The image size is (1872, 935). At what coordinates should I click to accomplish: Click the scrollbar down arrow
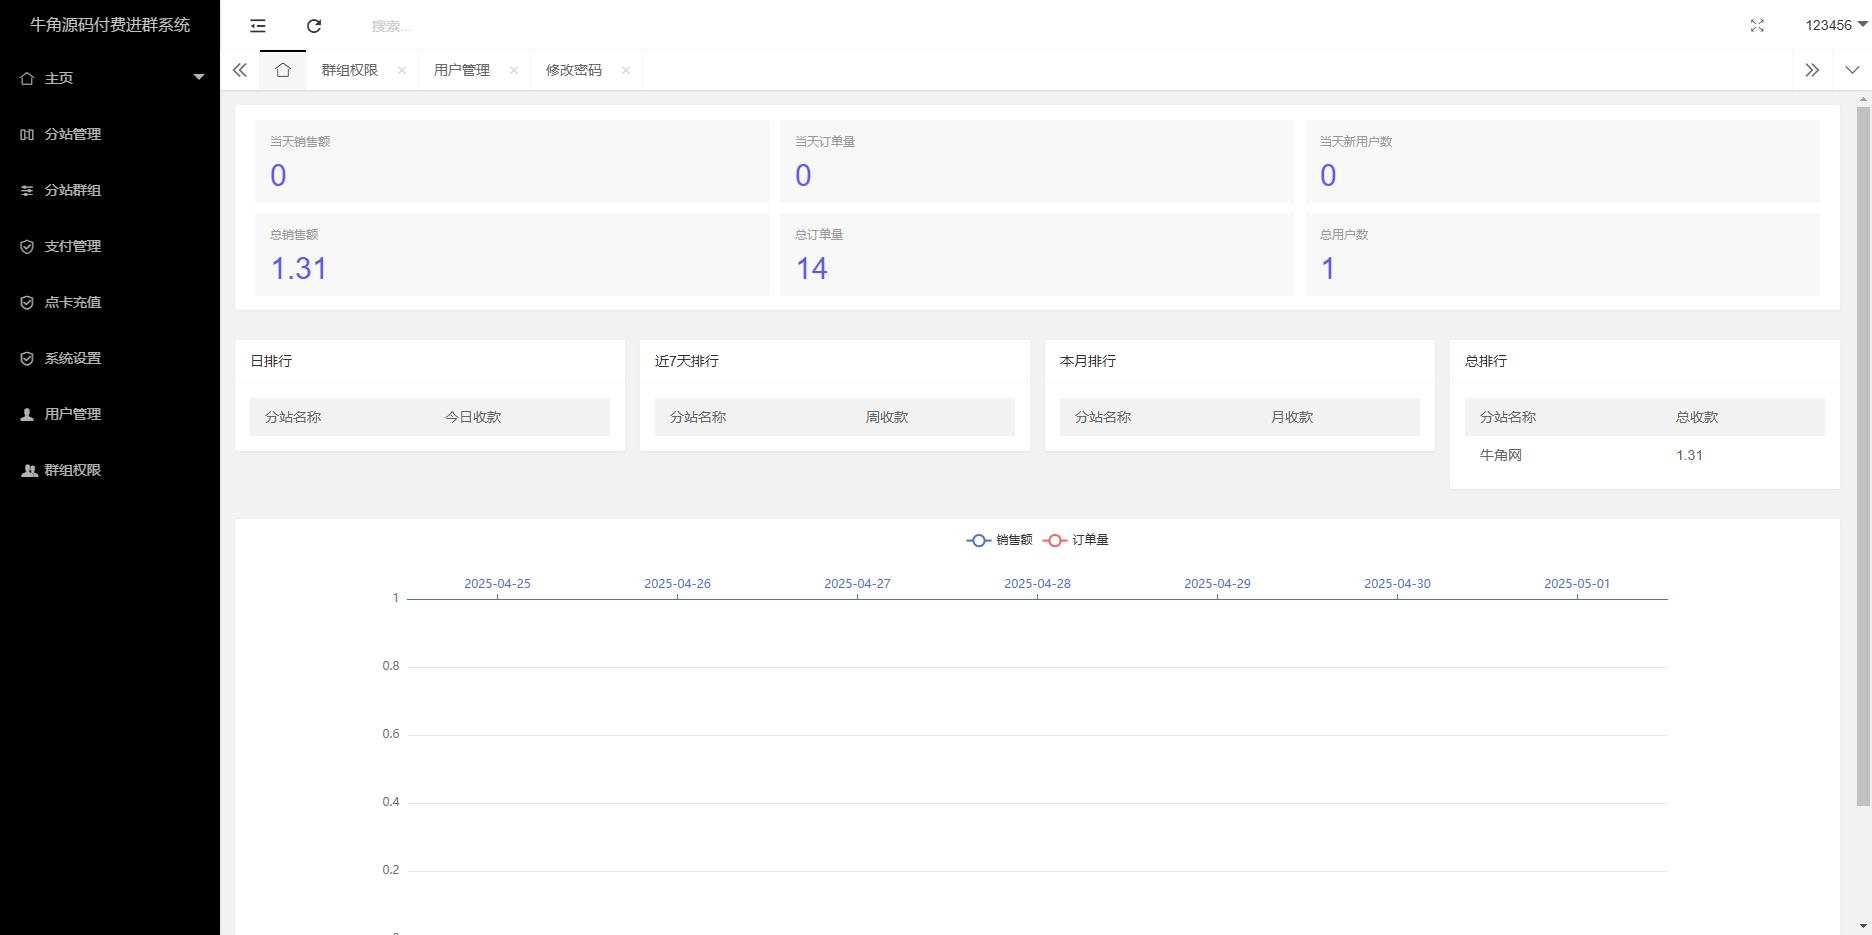pyautogui.click(x=1863, y=926)
